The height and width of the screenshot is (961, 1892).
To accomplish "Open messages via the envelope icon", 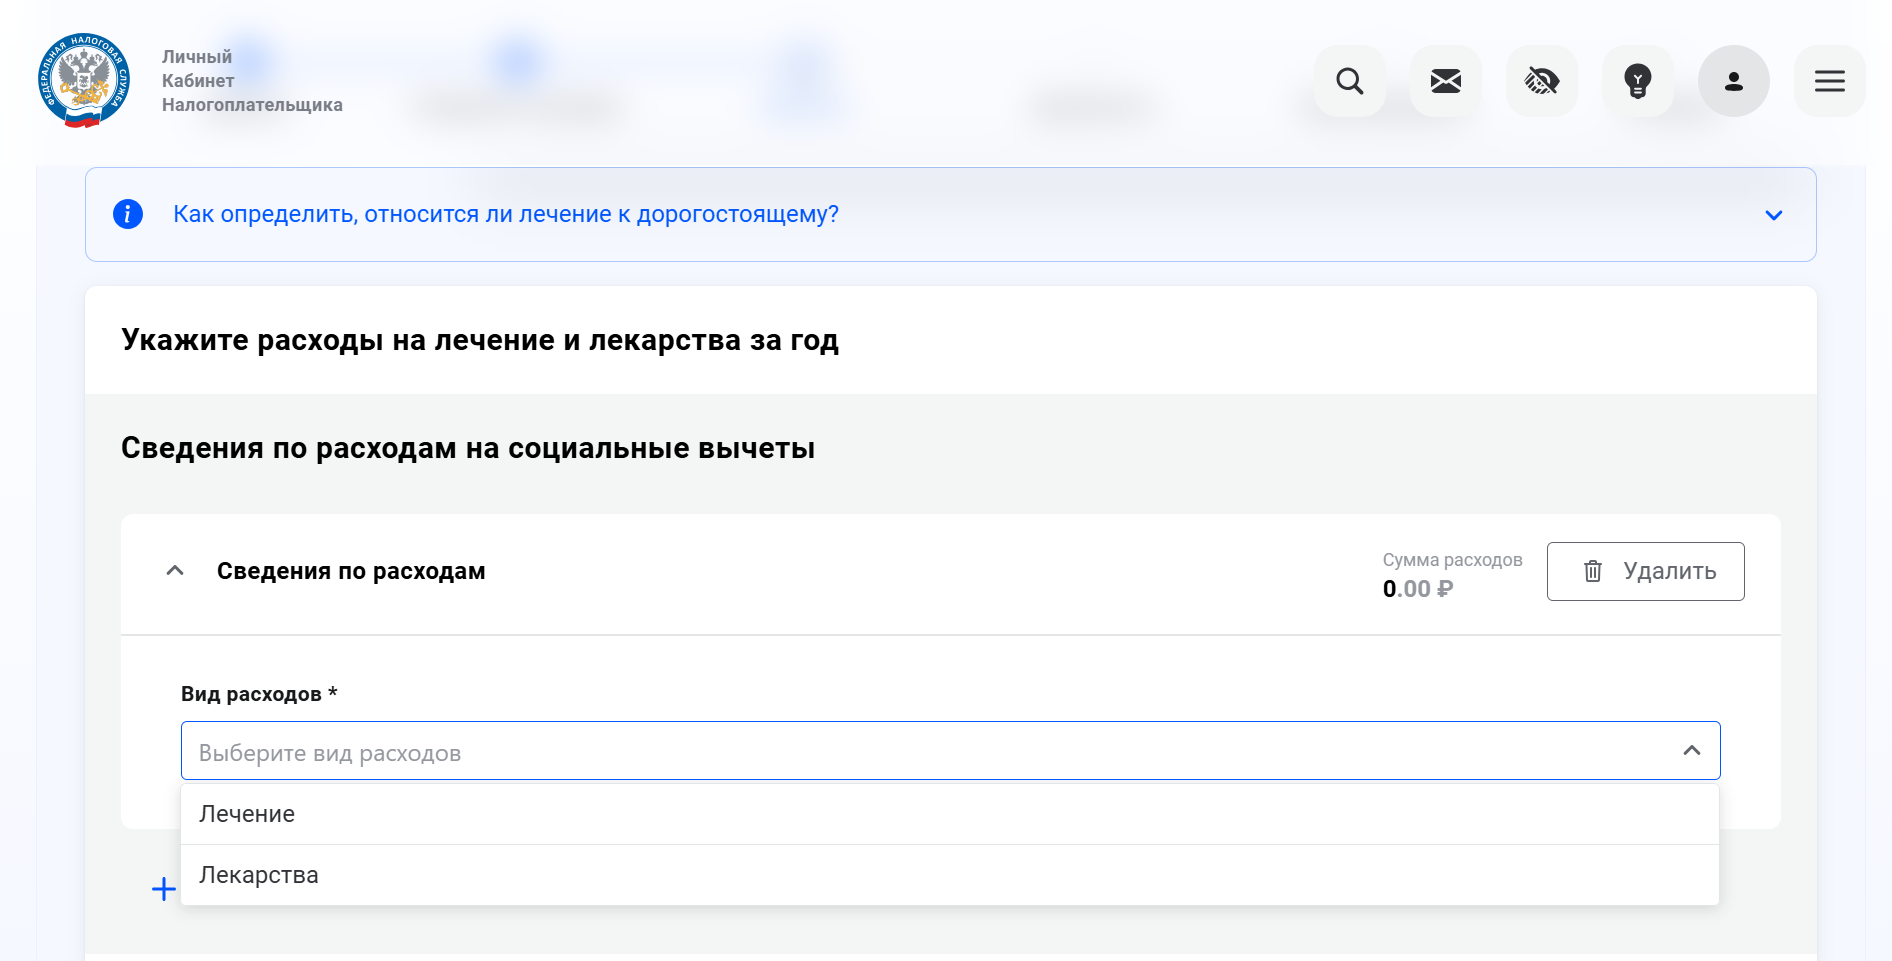I will click(x=1445, y=81).
